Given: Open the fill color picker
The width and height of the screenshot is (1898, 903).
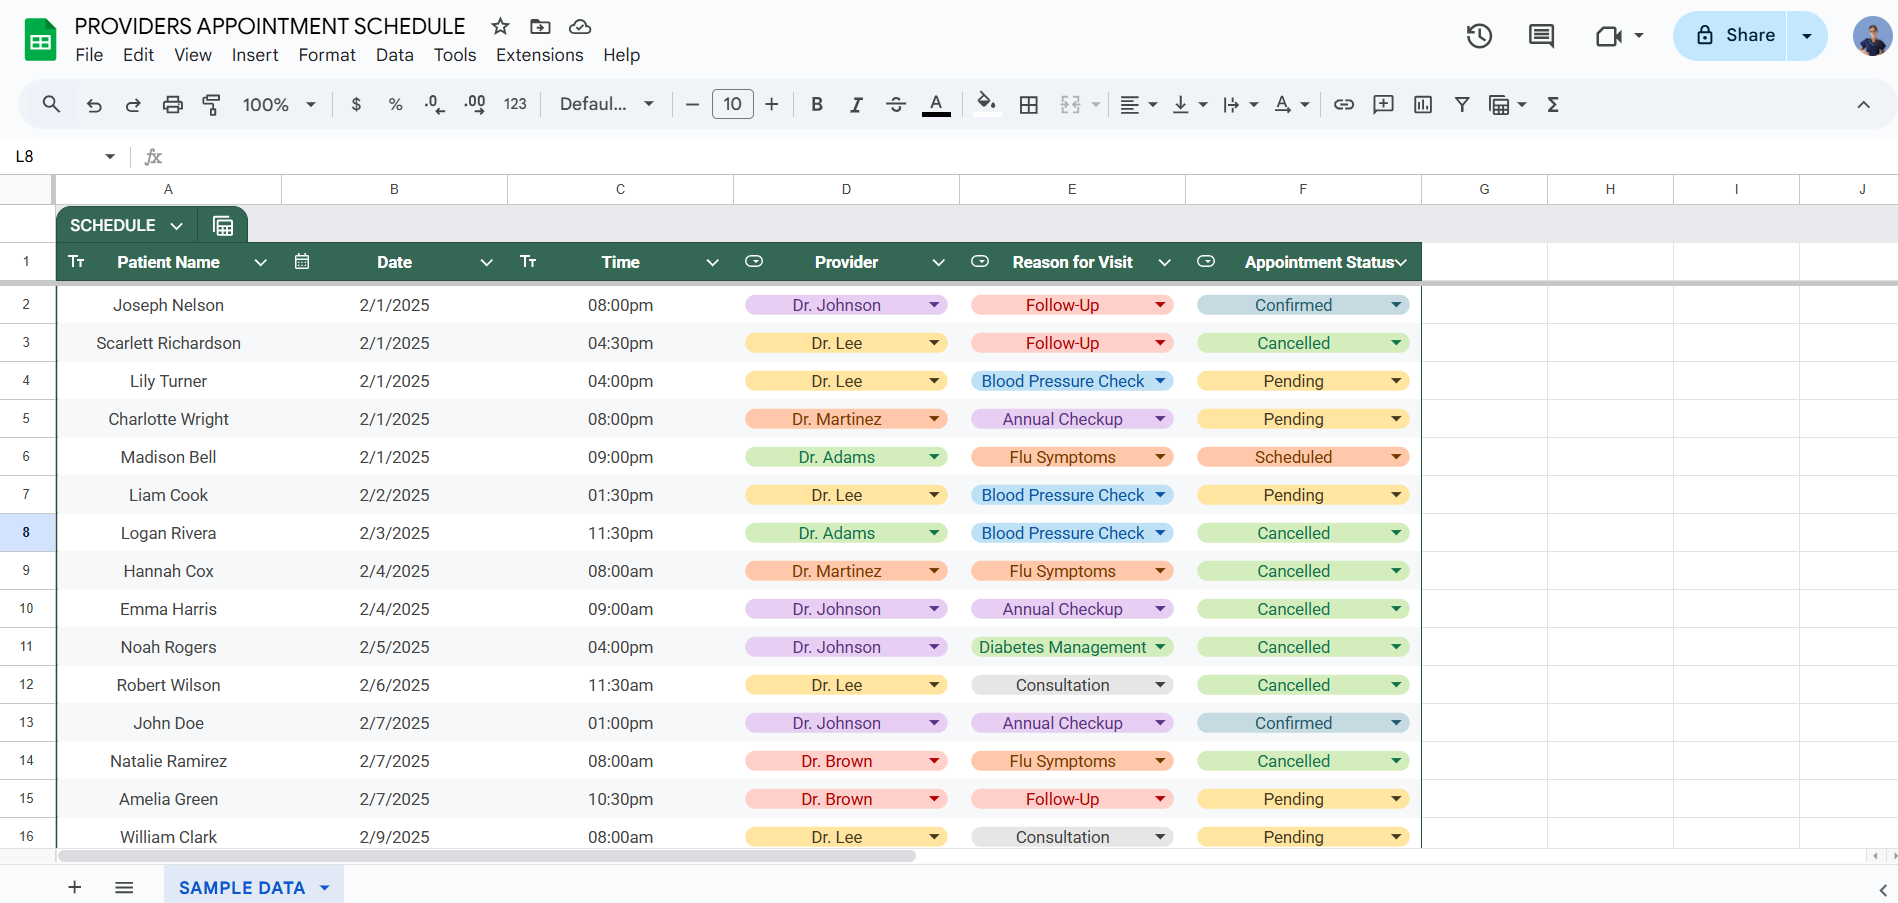Looking at the screenshot, I should (x=987, y=104).
